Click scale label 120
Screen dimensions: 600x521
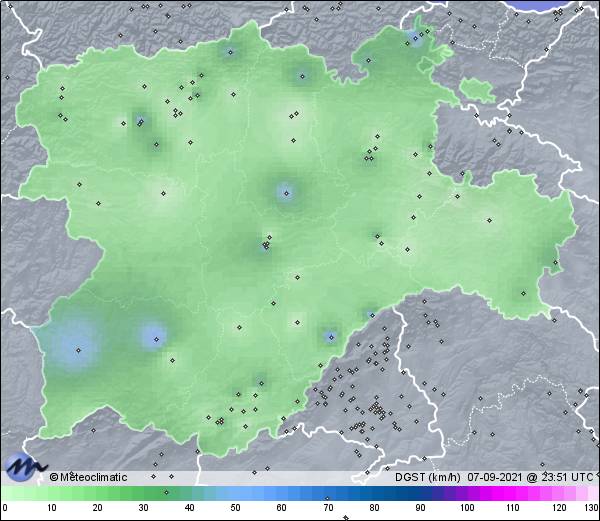tap(559, 508)
